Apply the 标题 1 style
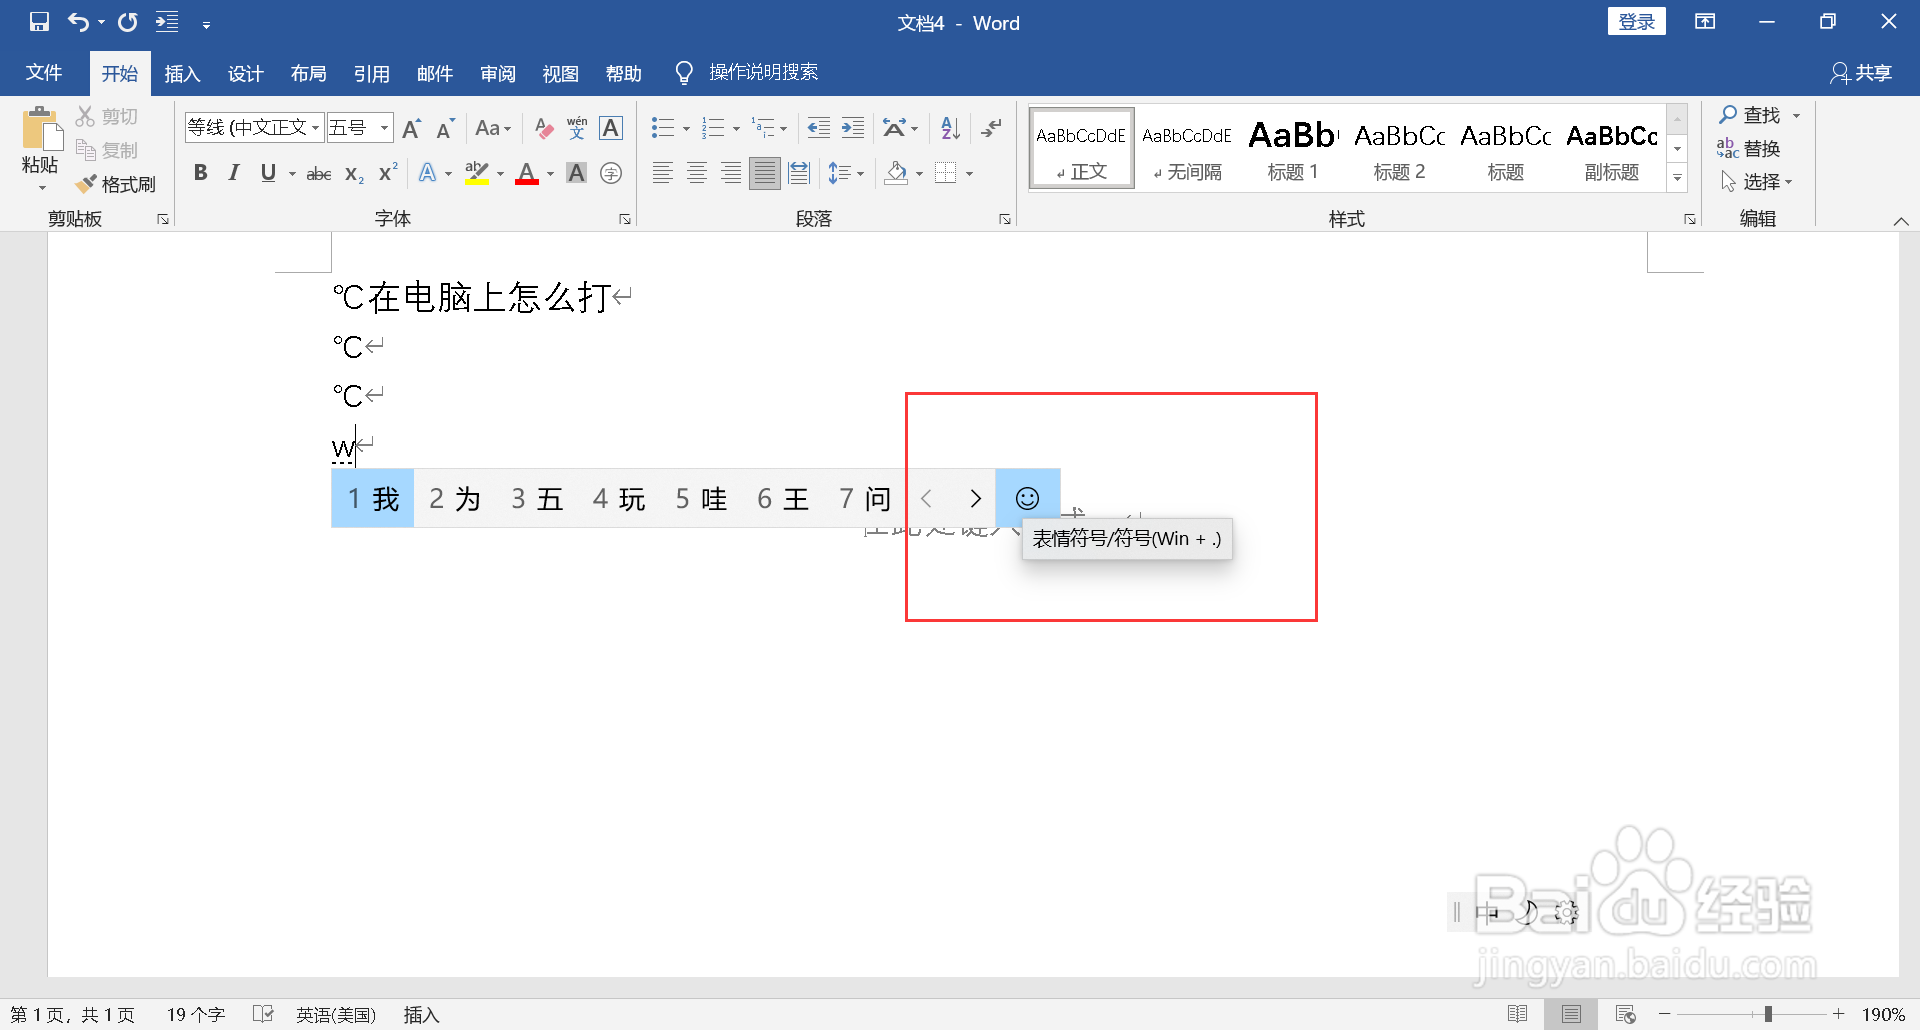The width and height of the screenshot is (1920, 1030). pyautogui.click(x=1293, y=148)
